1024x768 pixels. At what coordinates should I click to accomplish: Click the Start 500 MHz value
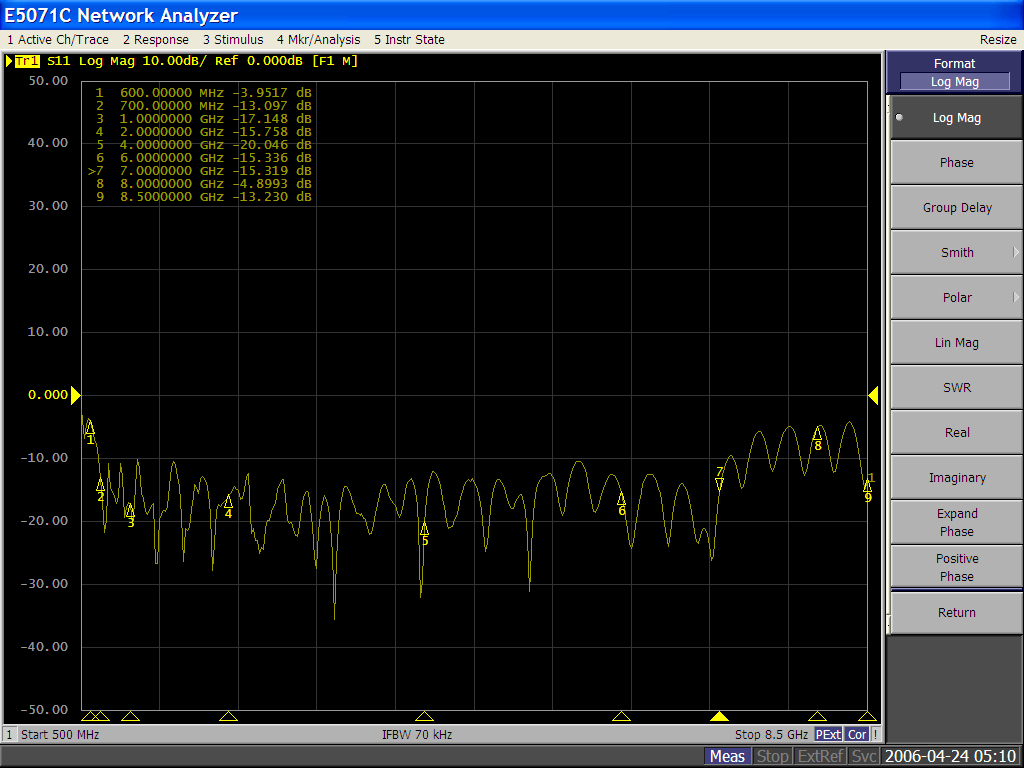pyautogui.click(x=60, y=735)
